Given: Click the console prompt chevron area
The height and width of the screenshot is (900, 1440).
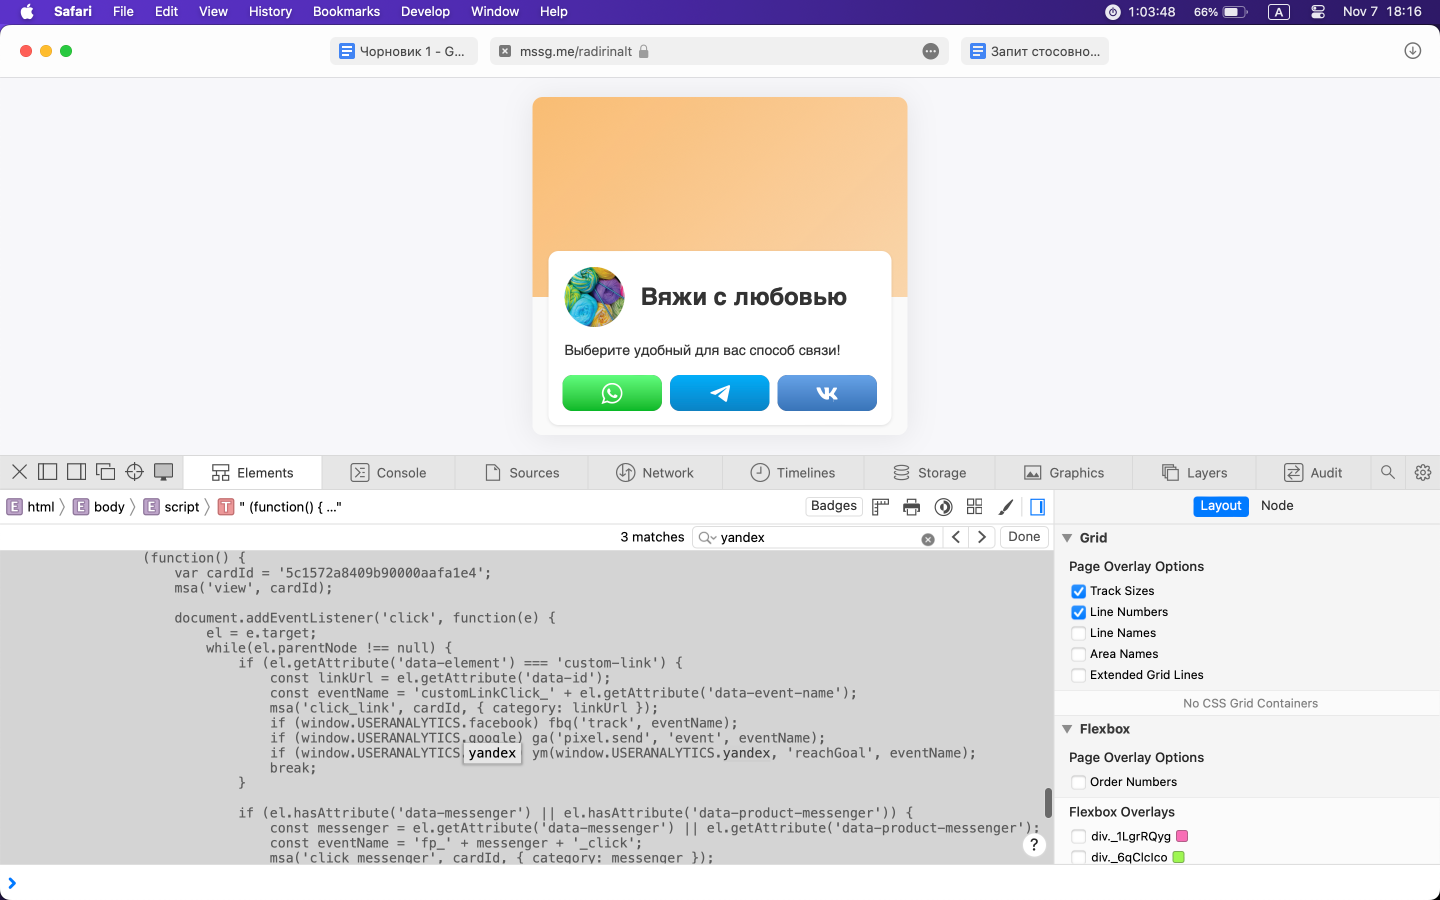Looking at the screenshot, I should pos(12,883).
